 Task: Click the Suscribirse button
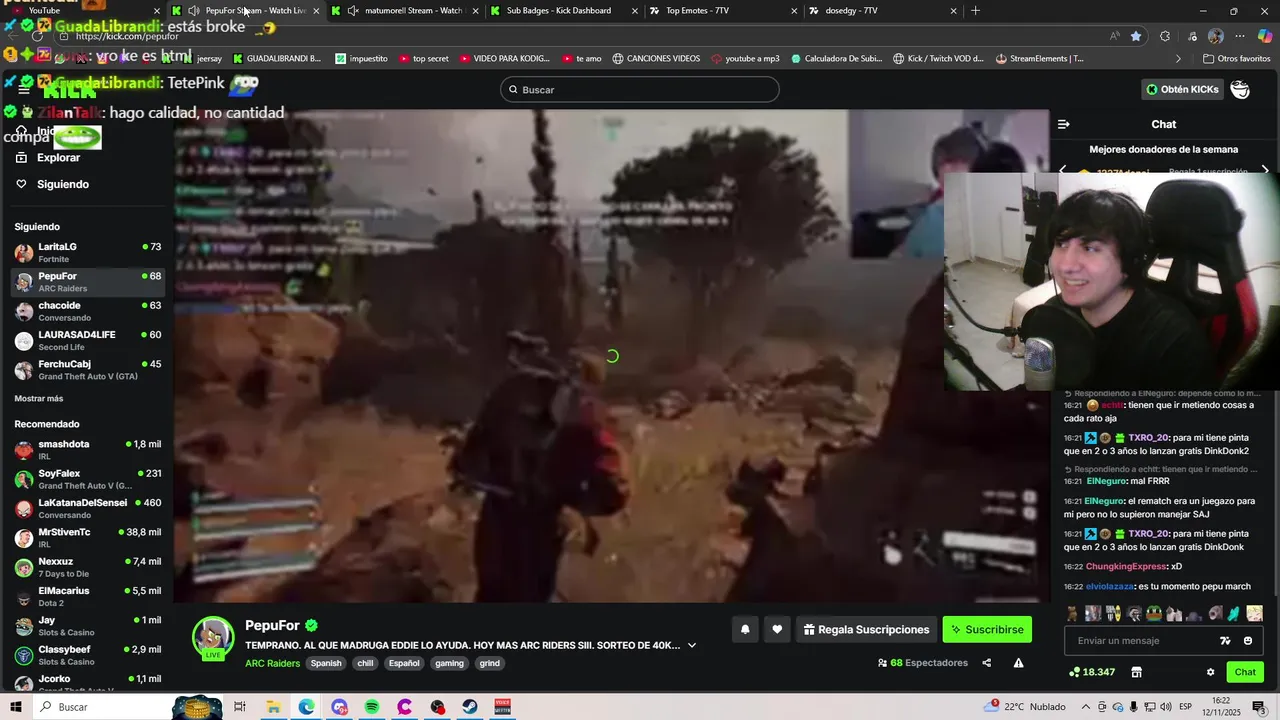click(987, 629)
